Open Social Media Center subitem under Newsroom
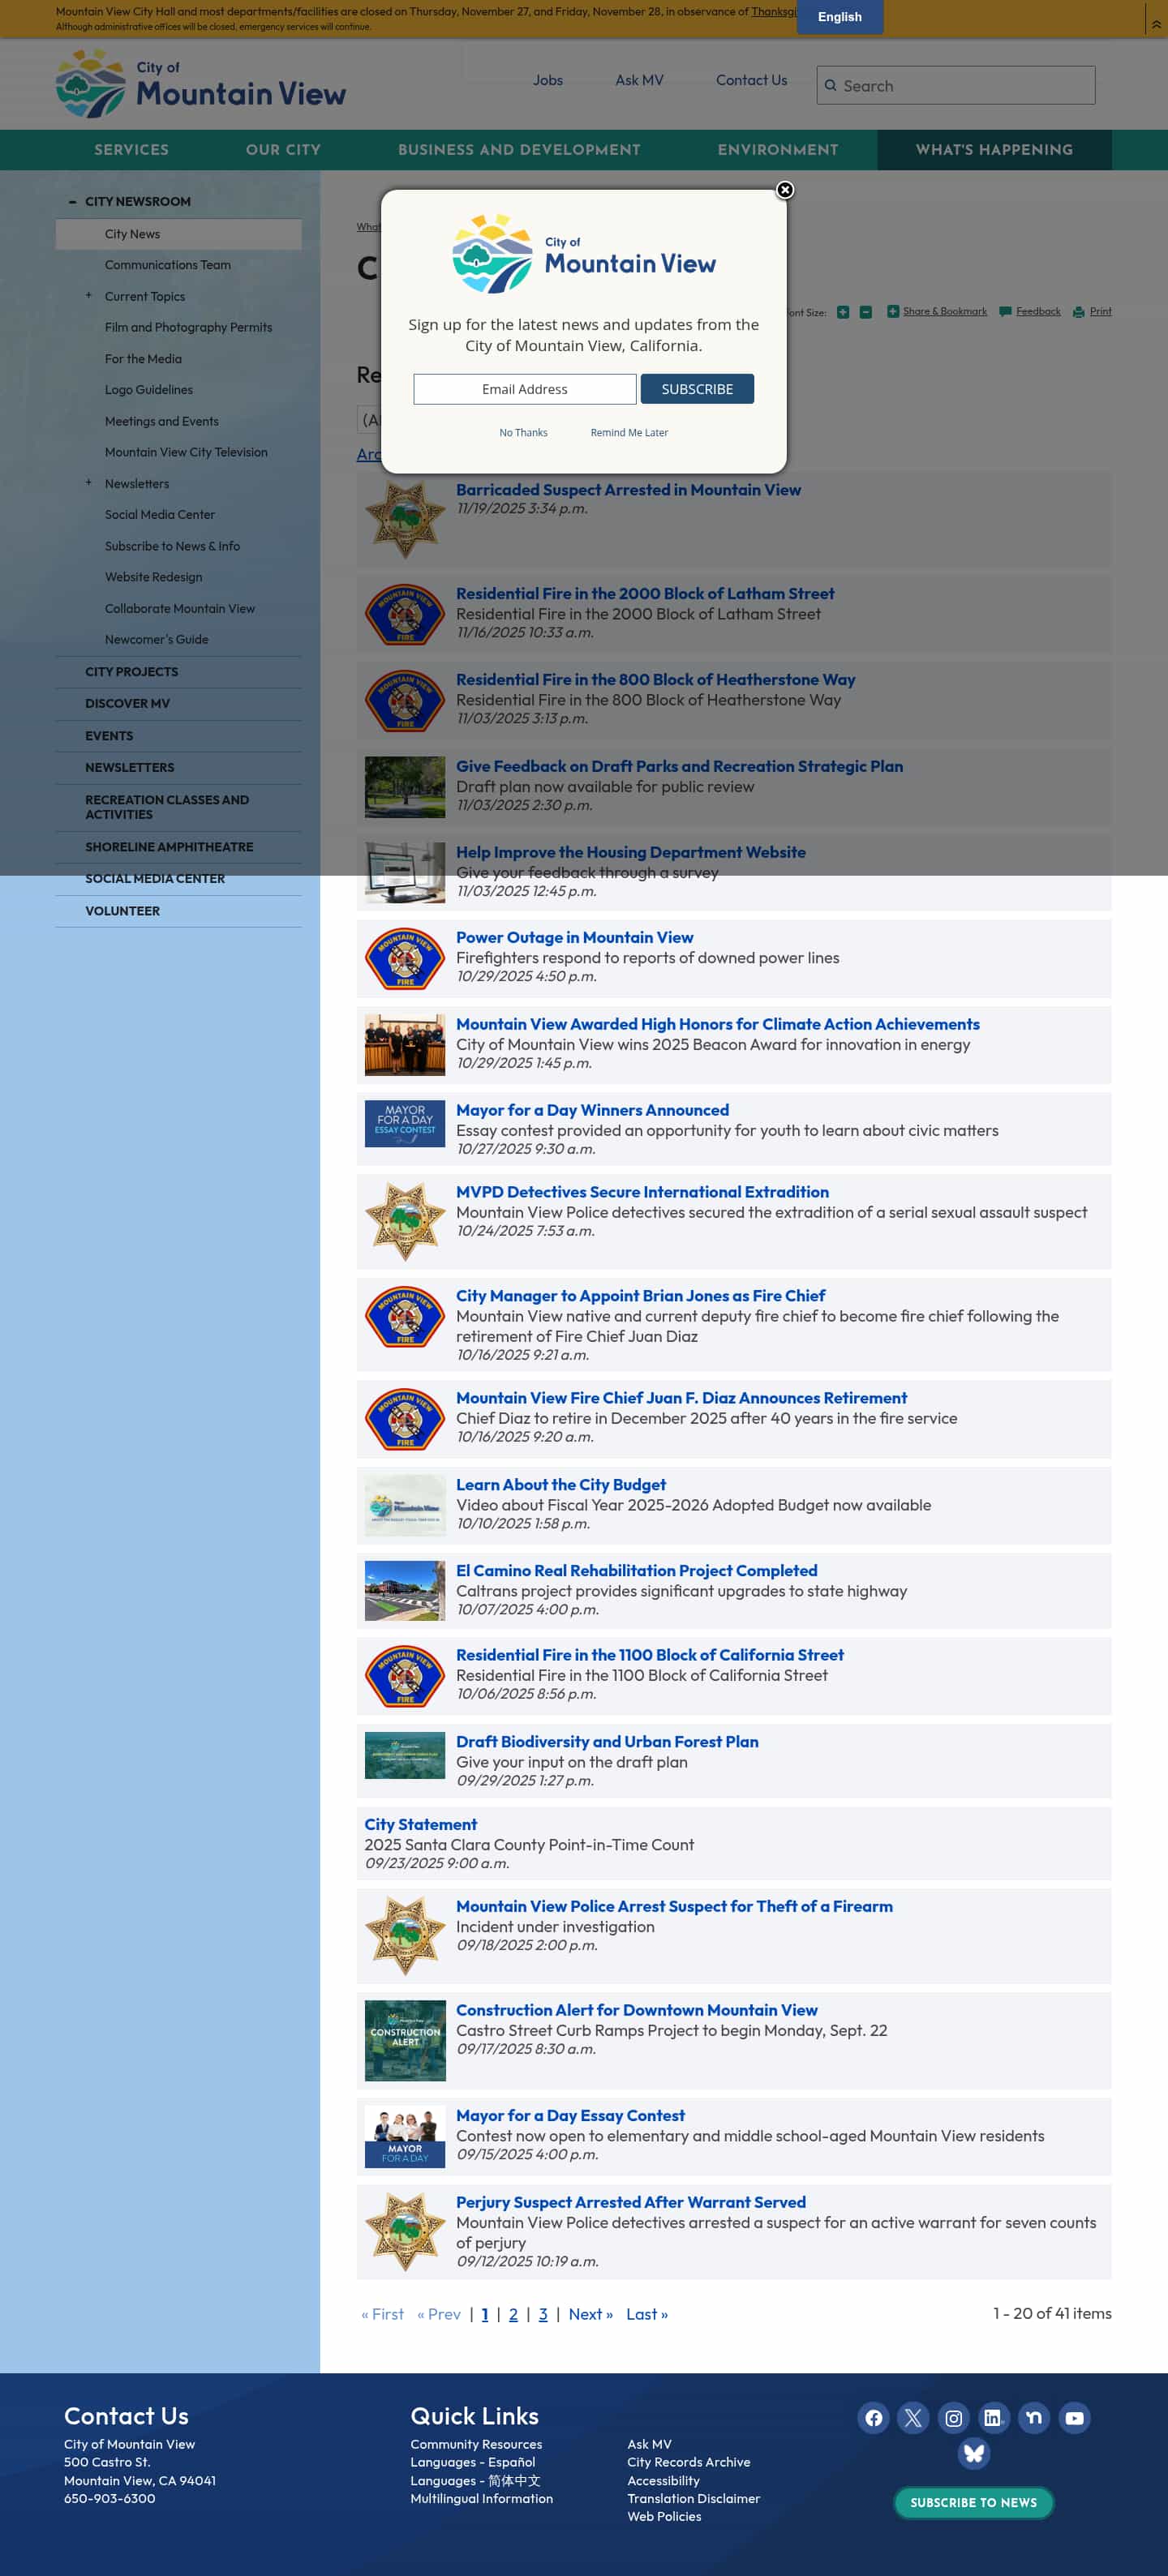1168x2576 pixels. tap(160, 514)
